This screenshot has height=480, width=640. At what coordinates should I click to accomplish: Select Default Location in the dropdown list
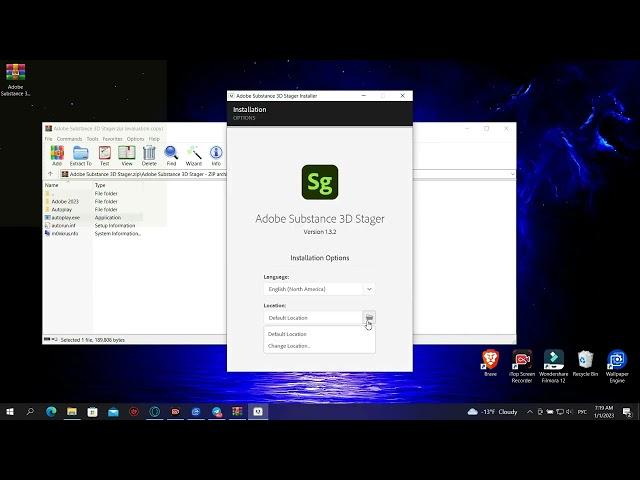[319, 334]
